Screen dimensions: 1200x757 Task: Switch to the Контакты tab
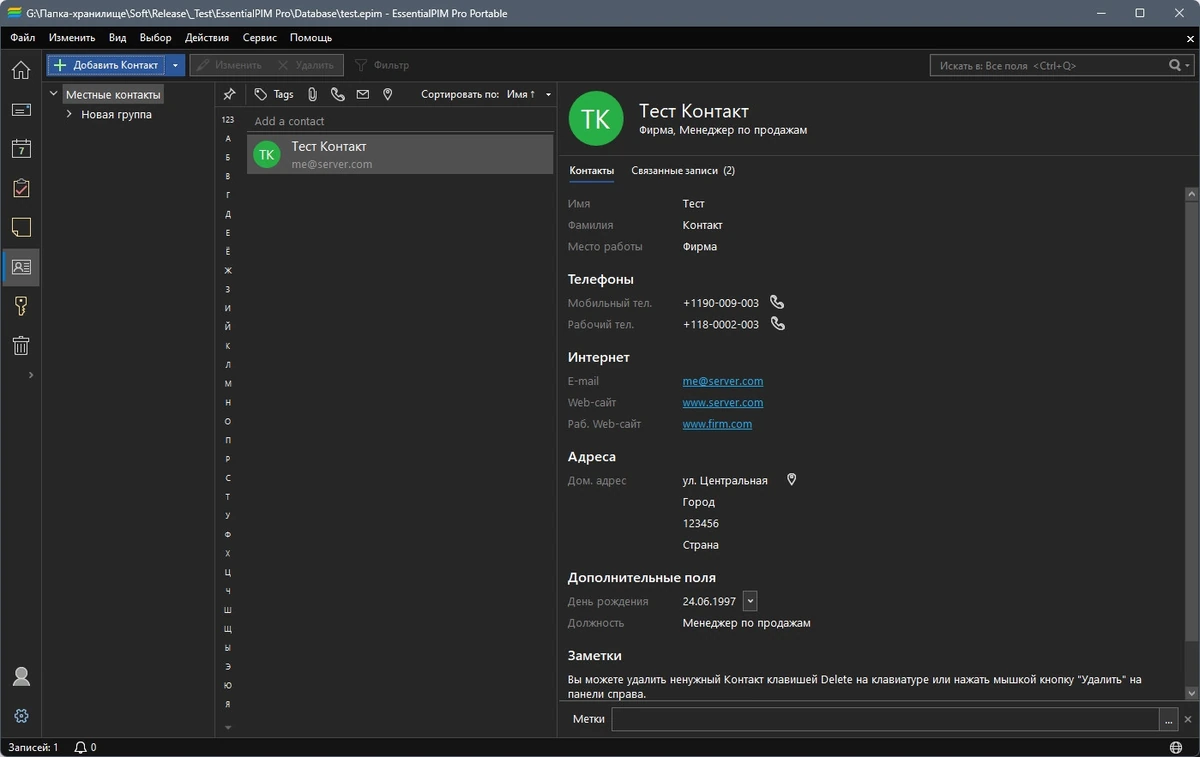pos(591,170)
